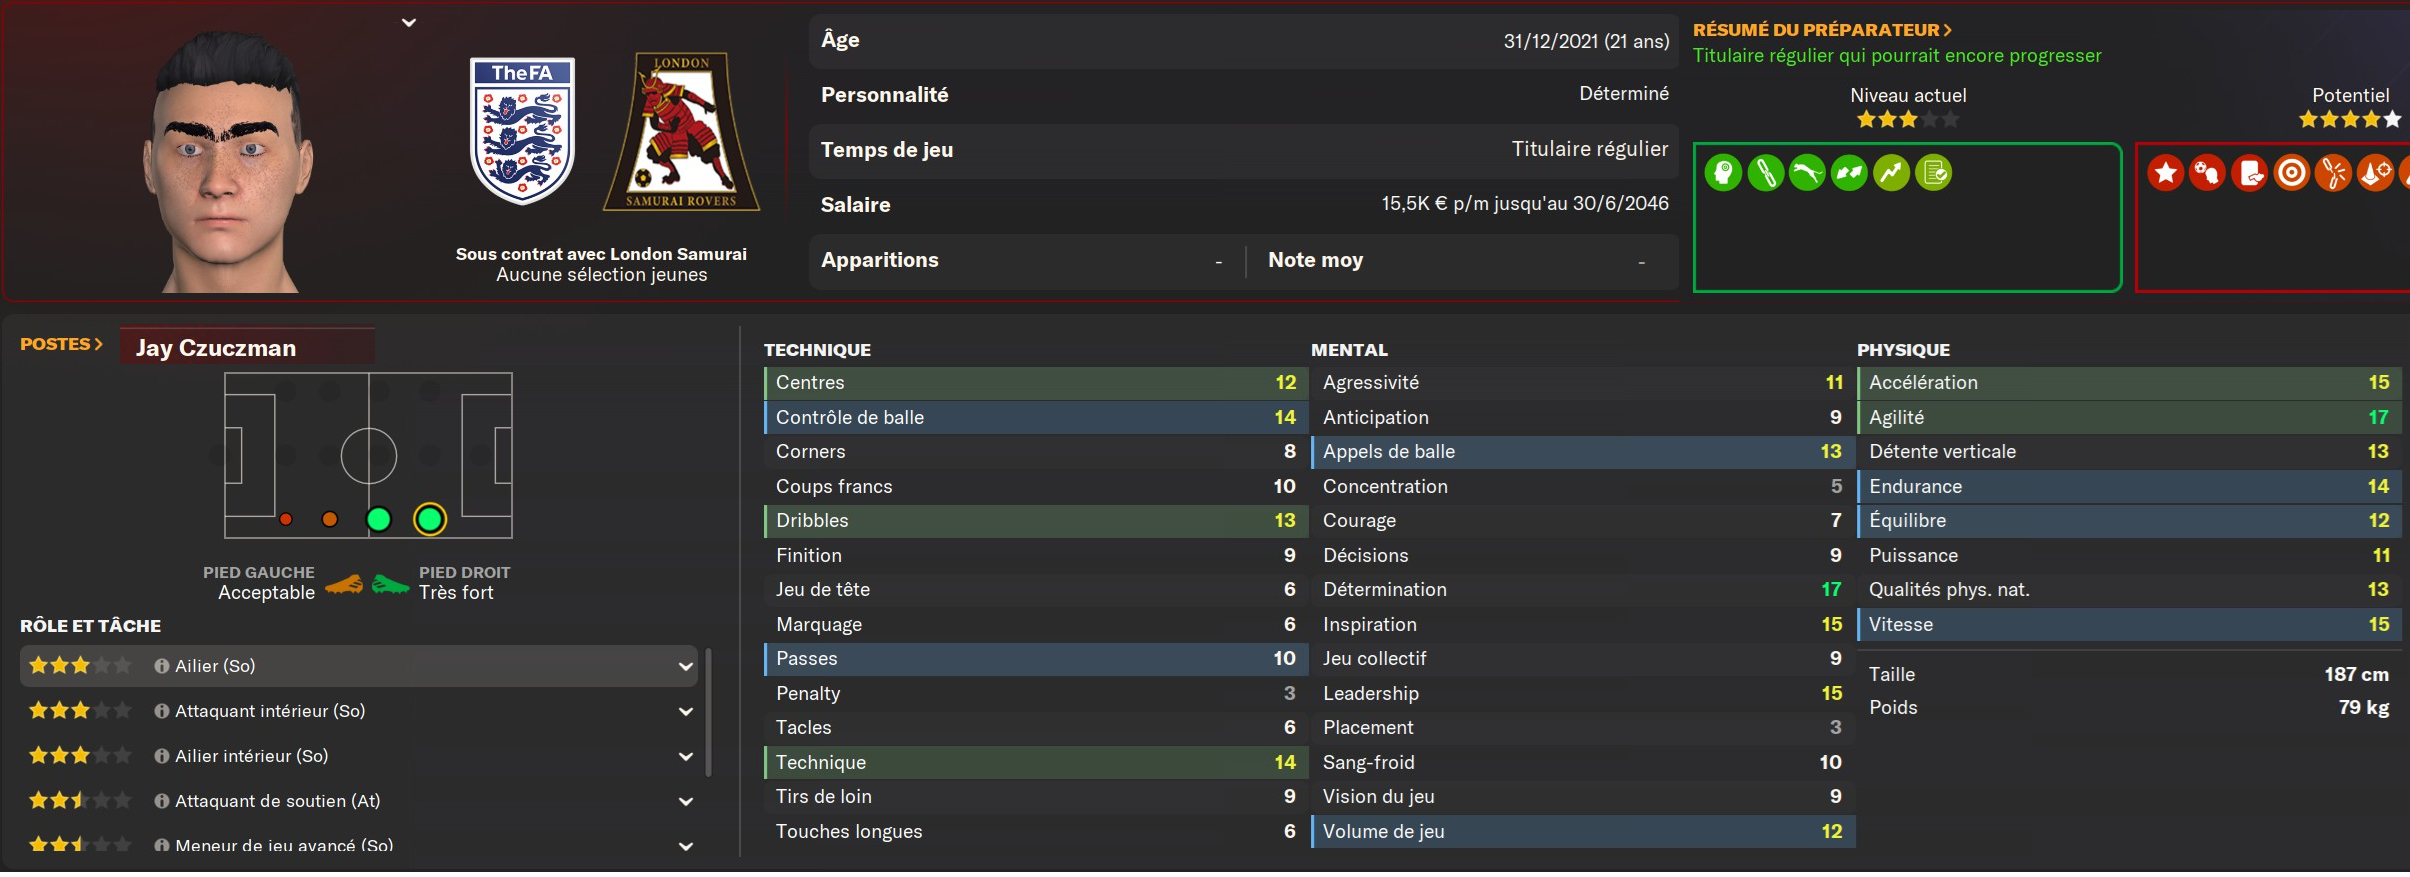The height and width of the screenshot is (877, 2410).
Task: Select the Ailier intérieur (So) role
Action: (x=251, y=756)
